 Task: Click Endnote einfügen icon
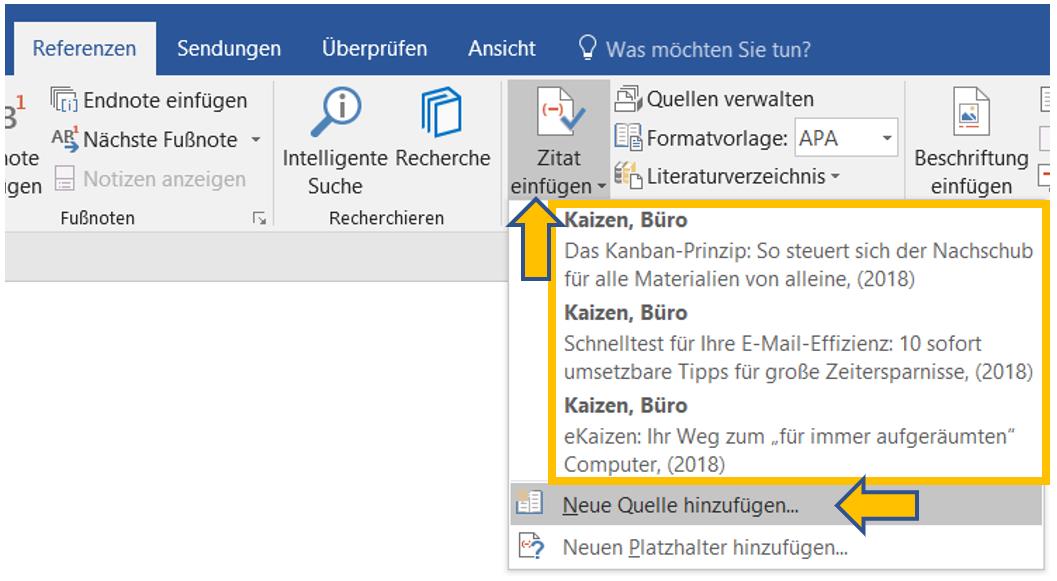coord(64,101)
